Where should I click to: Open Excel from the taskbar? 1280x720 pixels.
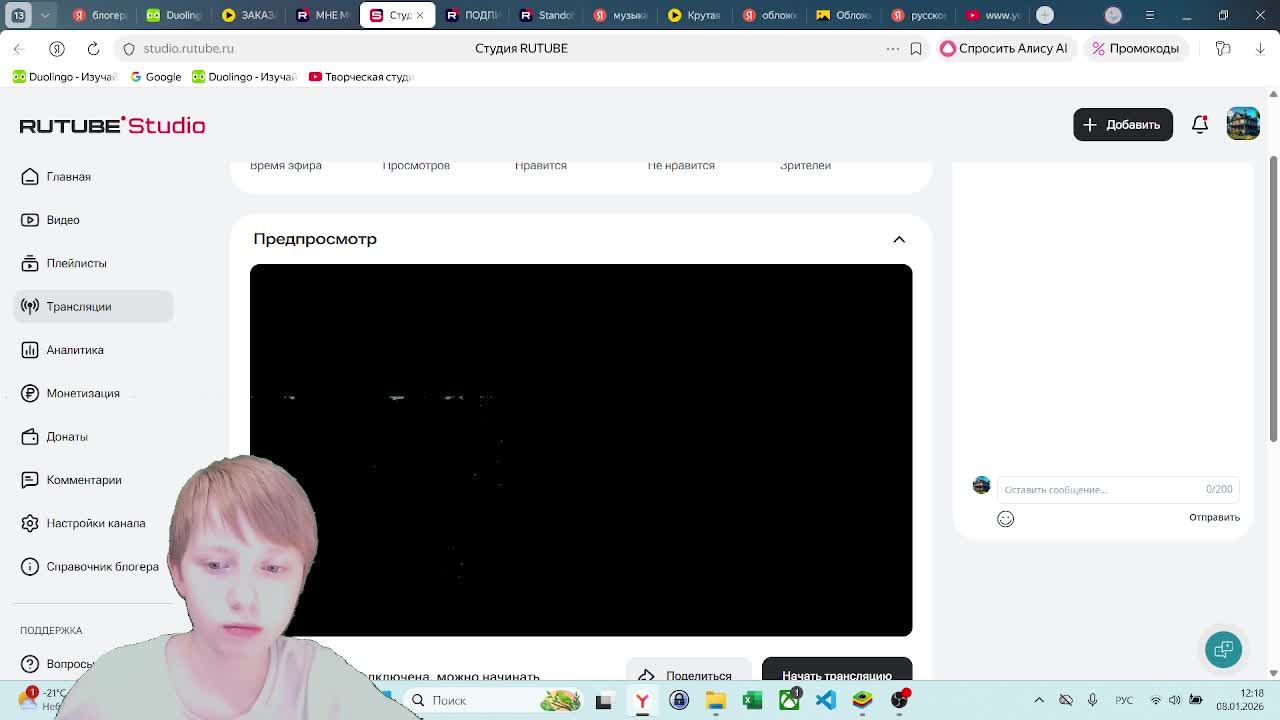(x=752, y=701)
